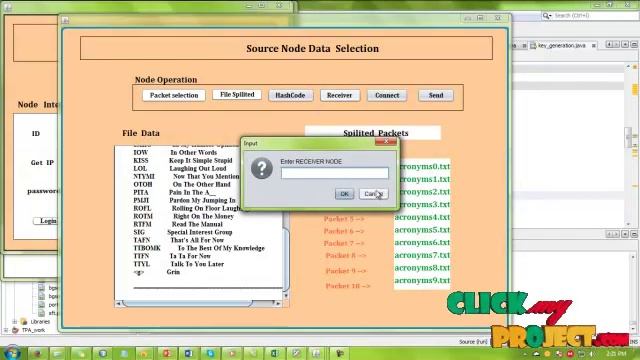Click the Packet 8 --> label
This screenshot has width=640, height=360.
pyautogui.click(x=346, y=256)
